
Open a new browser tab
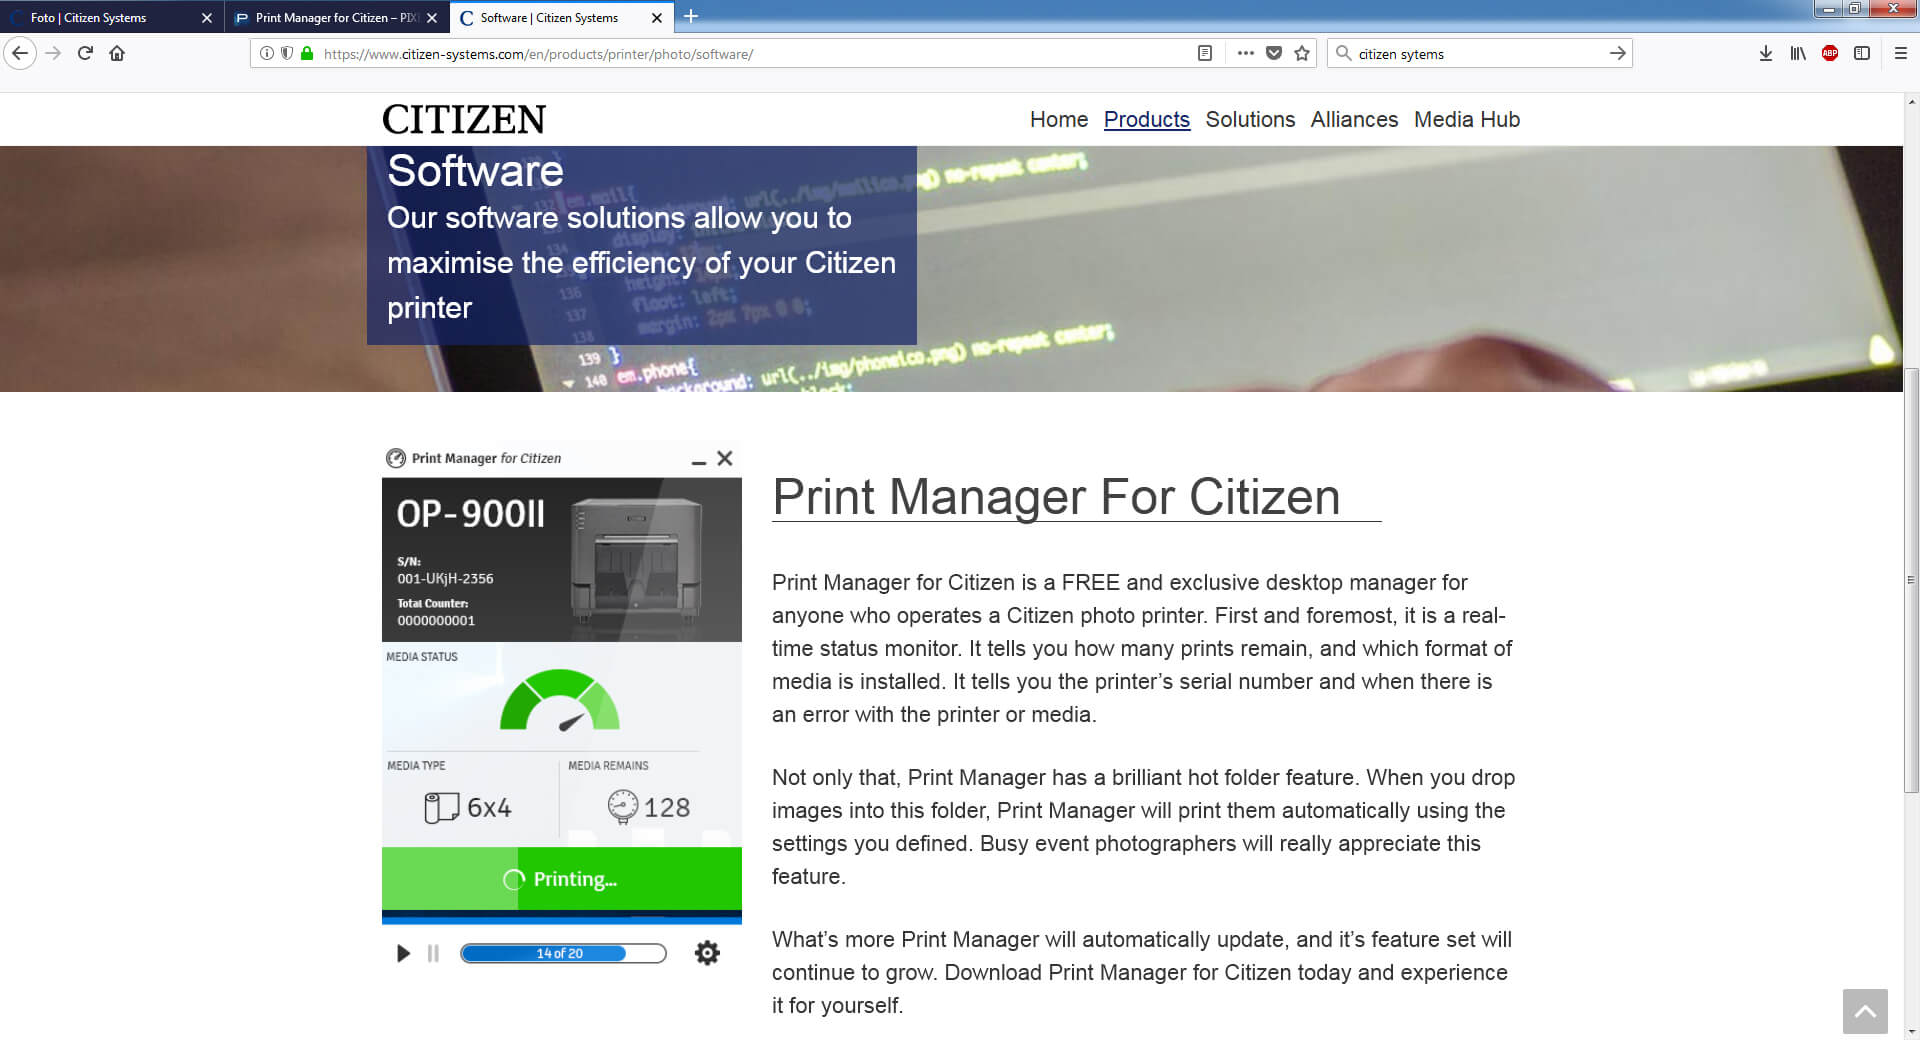[x=691, y=16]
